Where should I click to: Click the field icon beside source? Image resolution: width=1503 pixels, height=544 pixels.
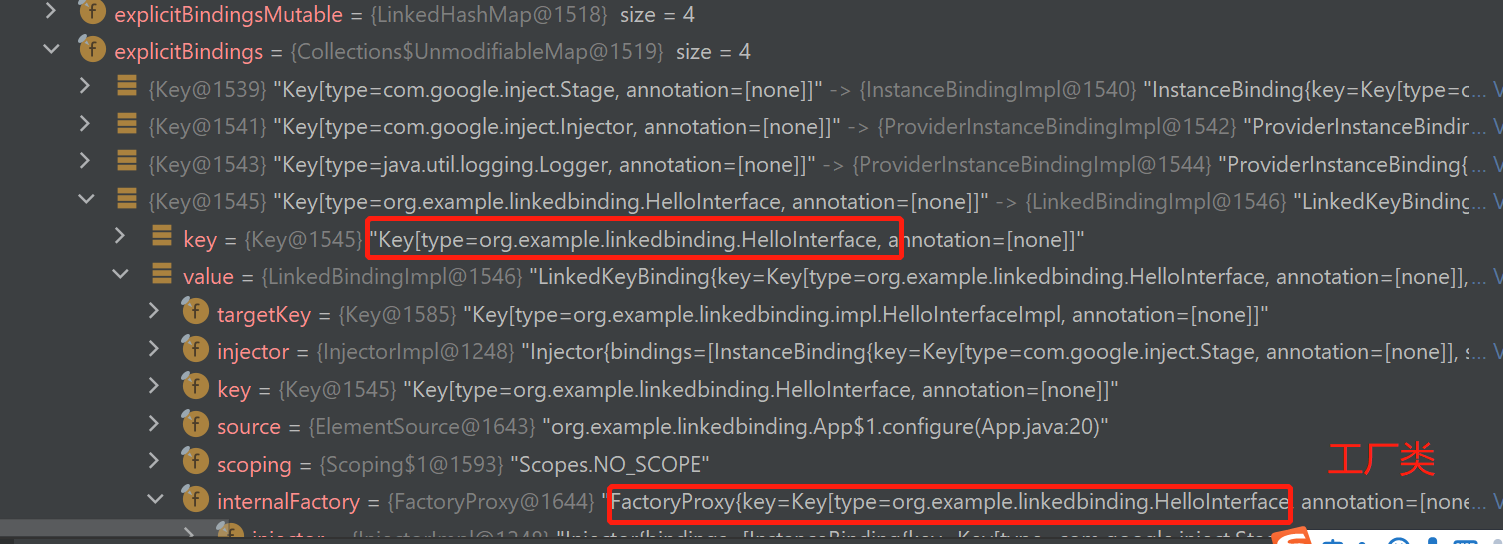click(195, 424)
